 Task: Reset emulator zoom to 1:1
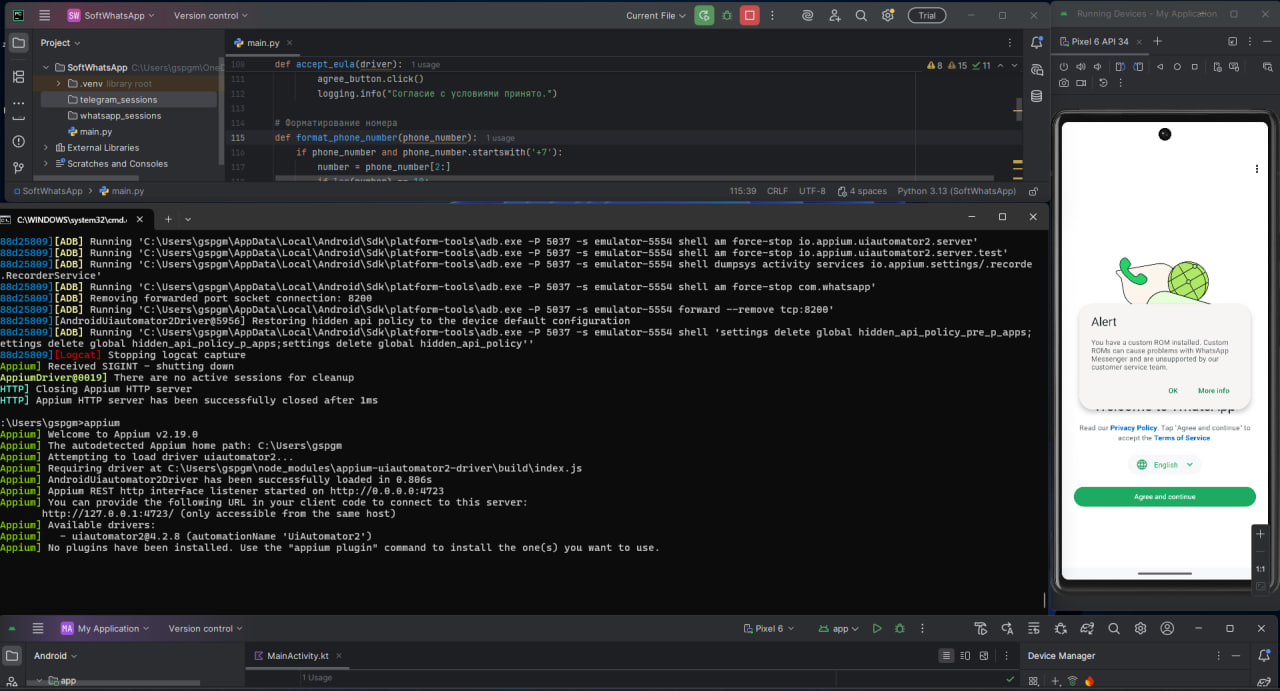click(x=1260, y=569)
